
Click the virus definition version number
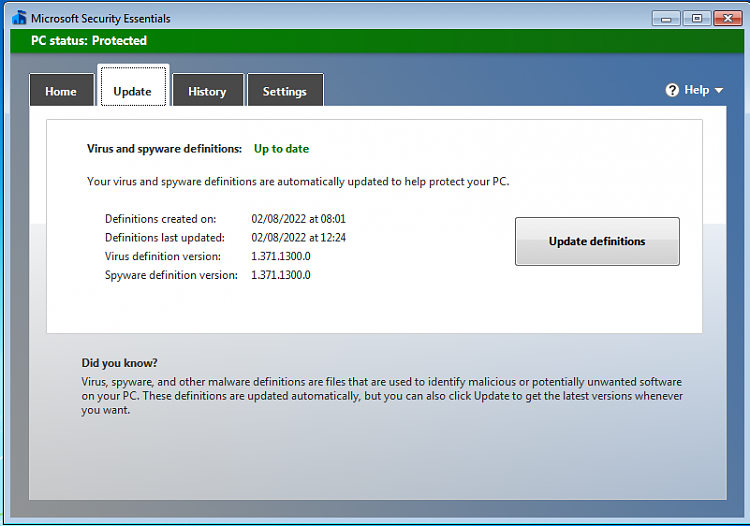coord(281,256)
